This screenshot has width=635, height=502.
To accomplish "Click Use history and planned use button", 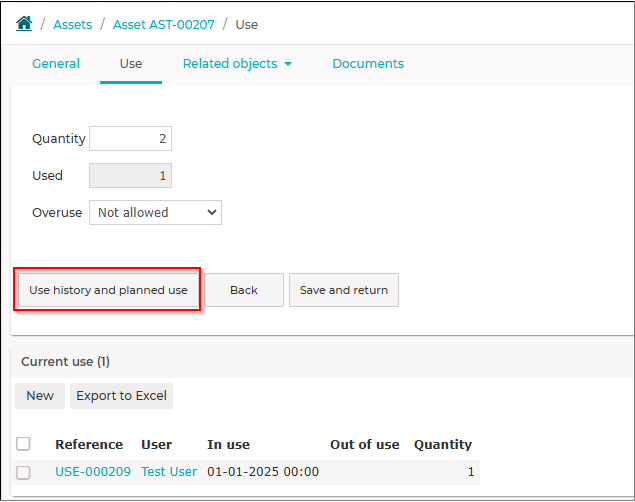I will click(108, 290).
